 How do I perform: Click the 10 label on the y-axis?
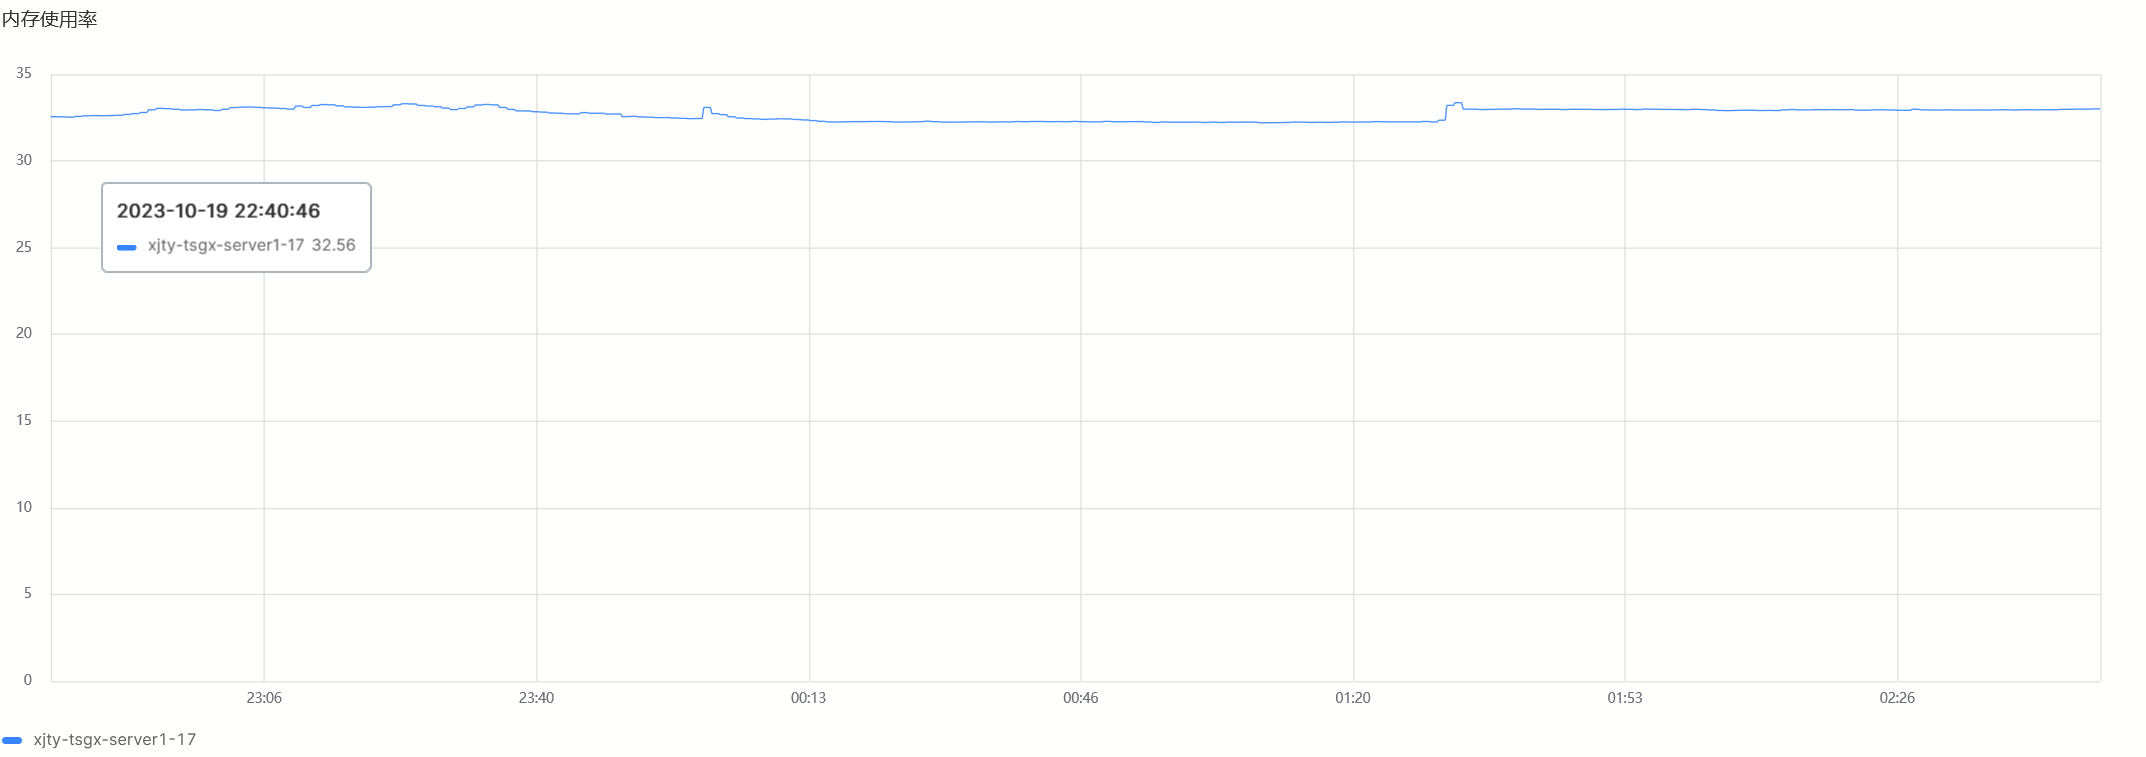(24, 507)
